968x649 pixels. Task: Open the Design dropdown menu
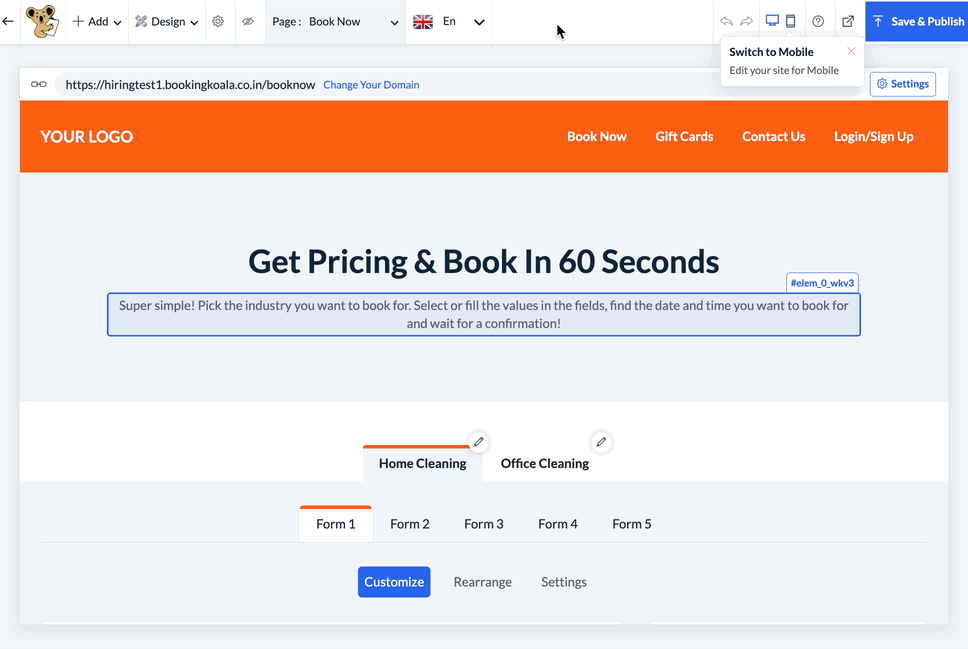166,21
